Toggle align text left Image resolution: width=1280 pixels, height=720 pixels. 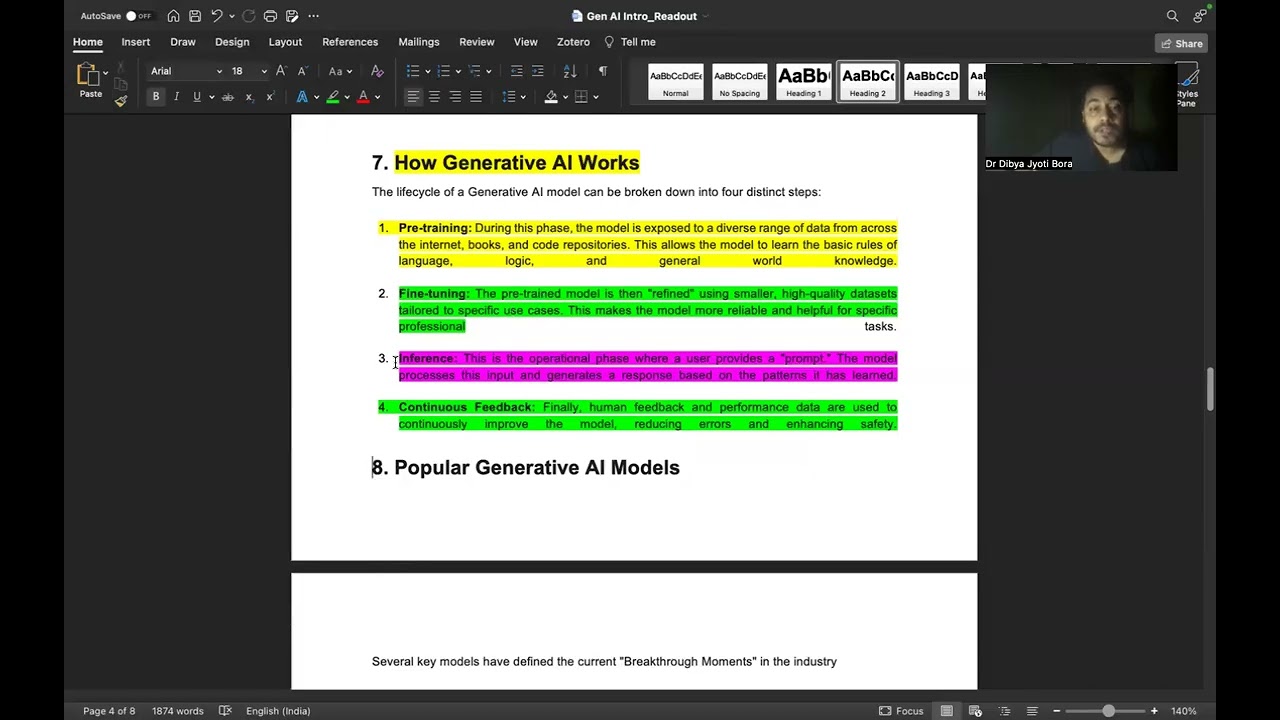[x=413, y=97]
